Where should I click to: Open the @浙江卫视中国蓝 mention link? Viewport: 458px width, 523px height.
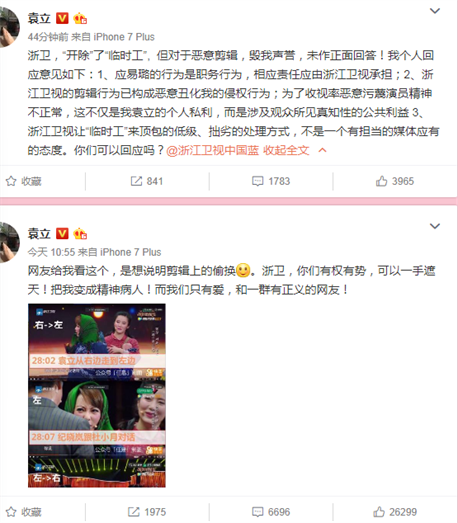(212, 151)
